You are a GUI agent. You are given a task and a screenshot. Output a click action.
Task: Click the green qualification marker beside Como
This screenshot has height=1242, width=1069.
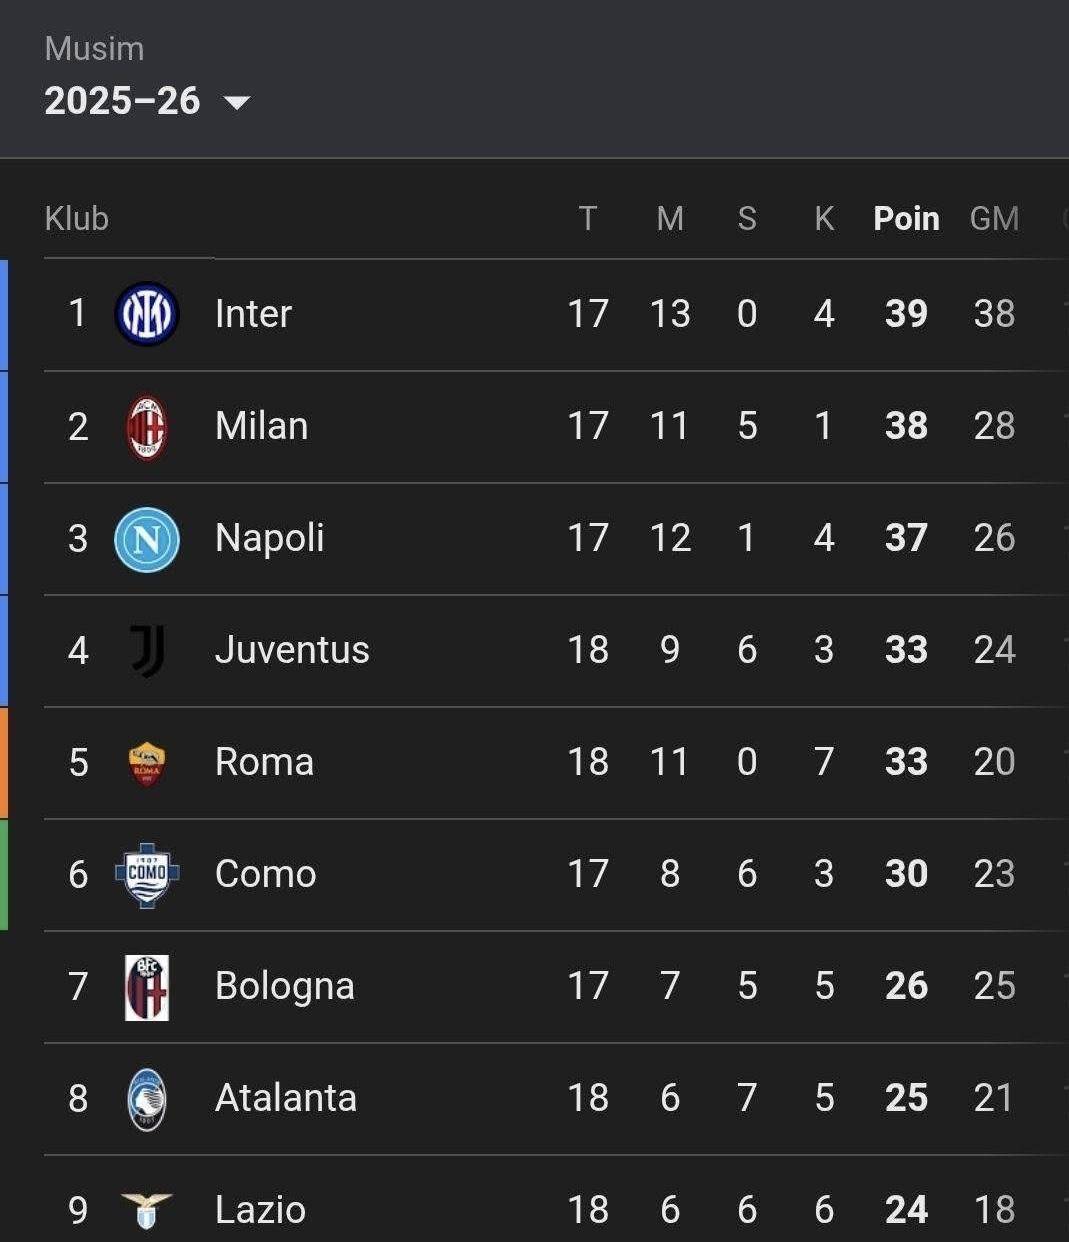point(4,875)
